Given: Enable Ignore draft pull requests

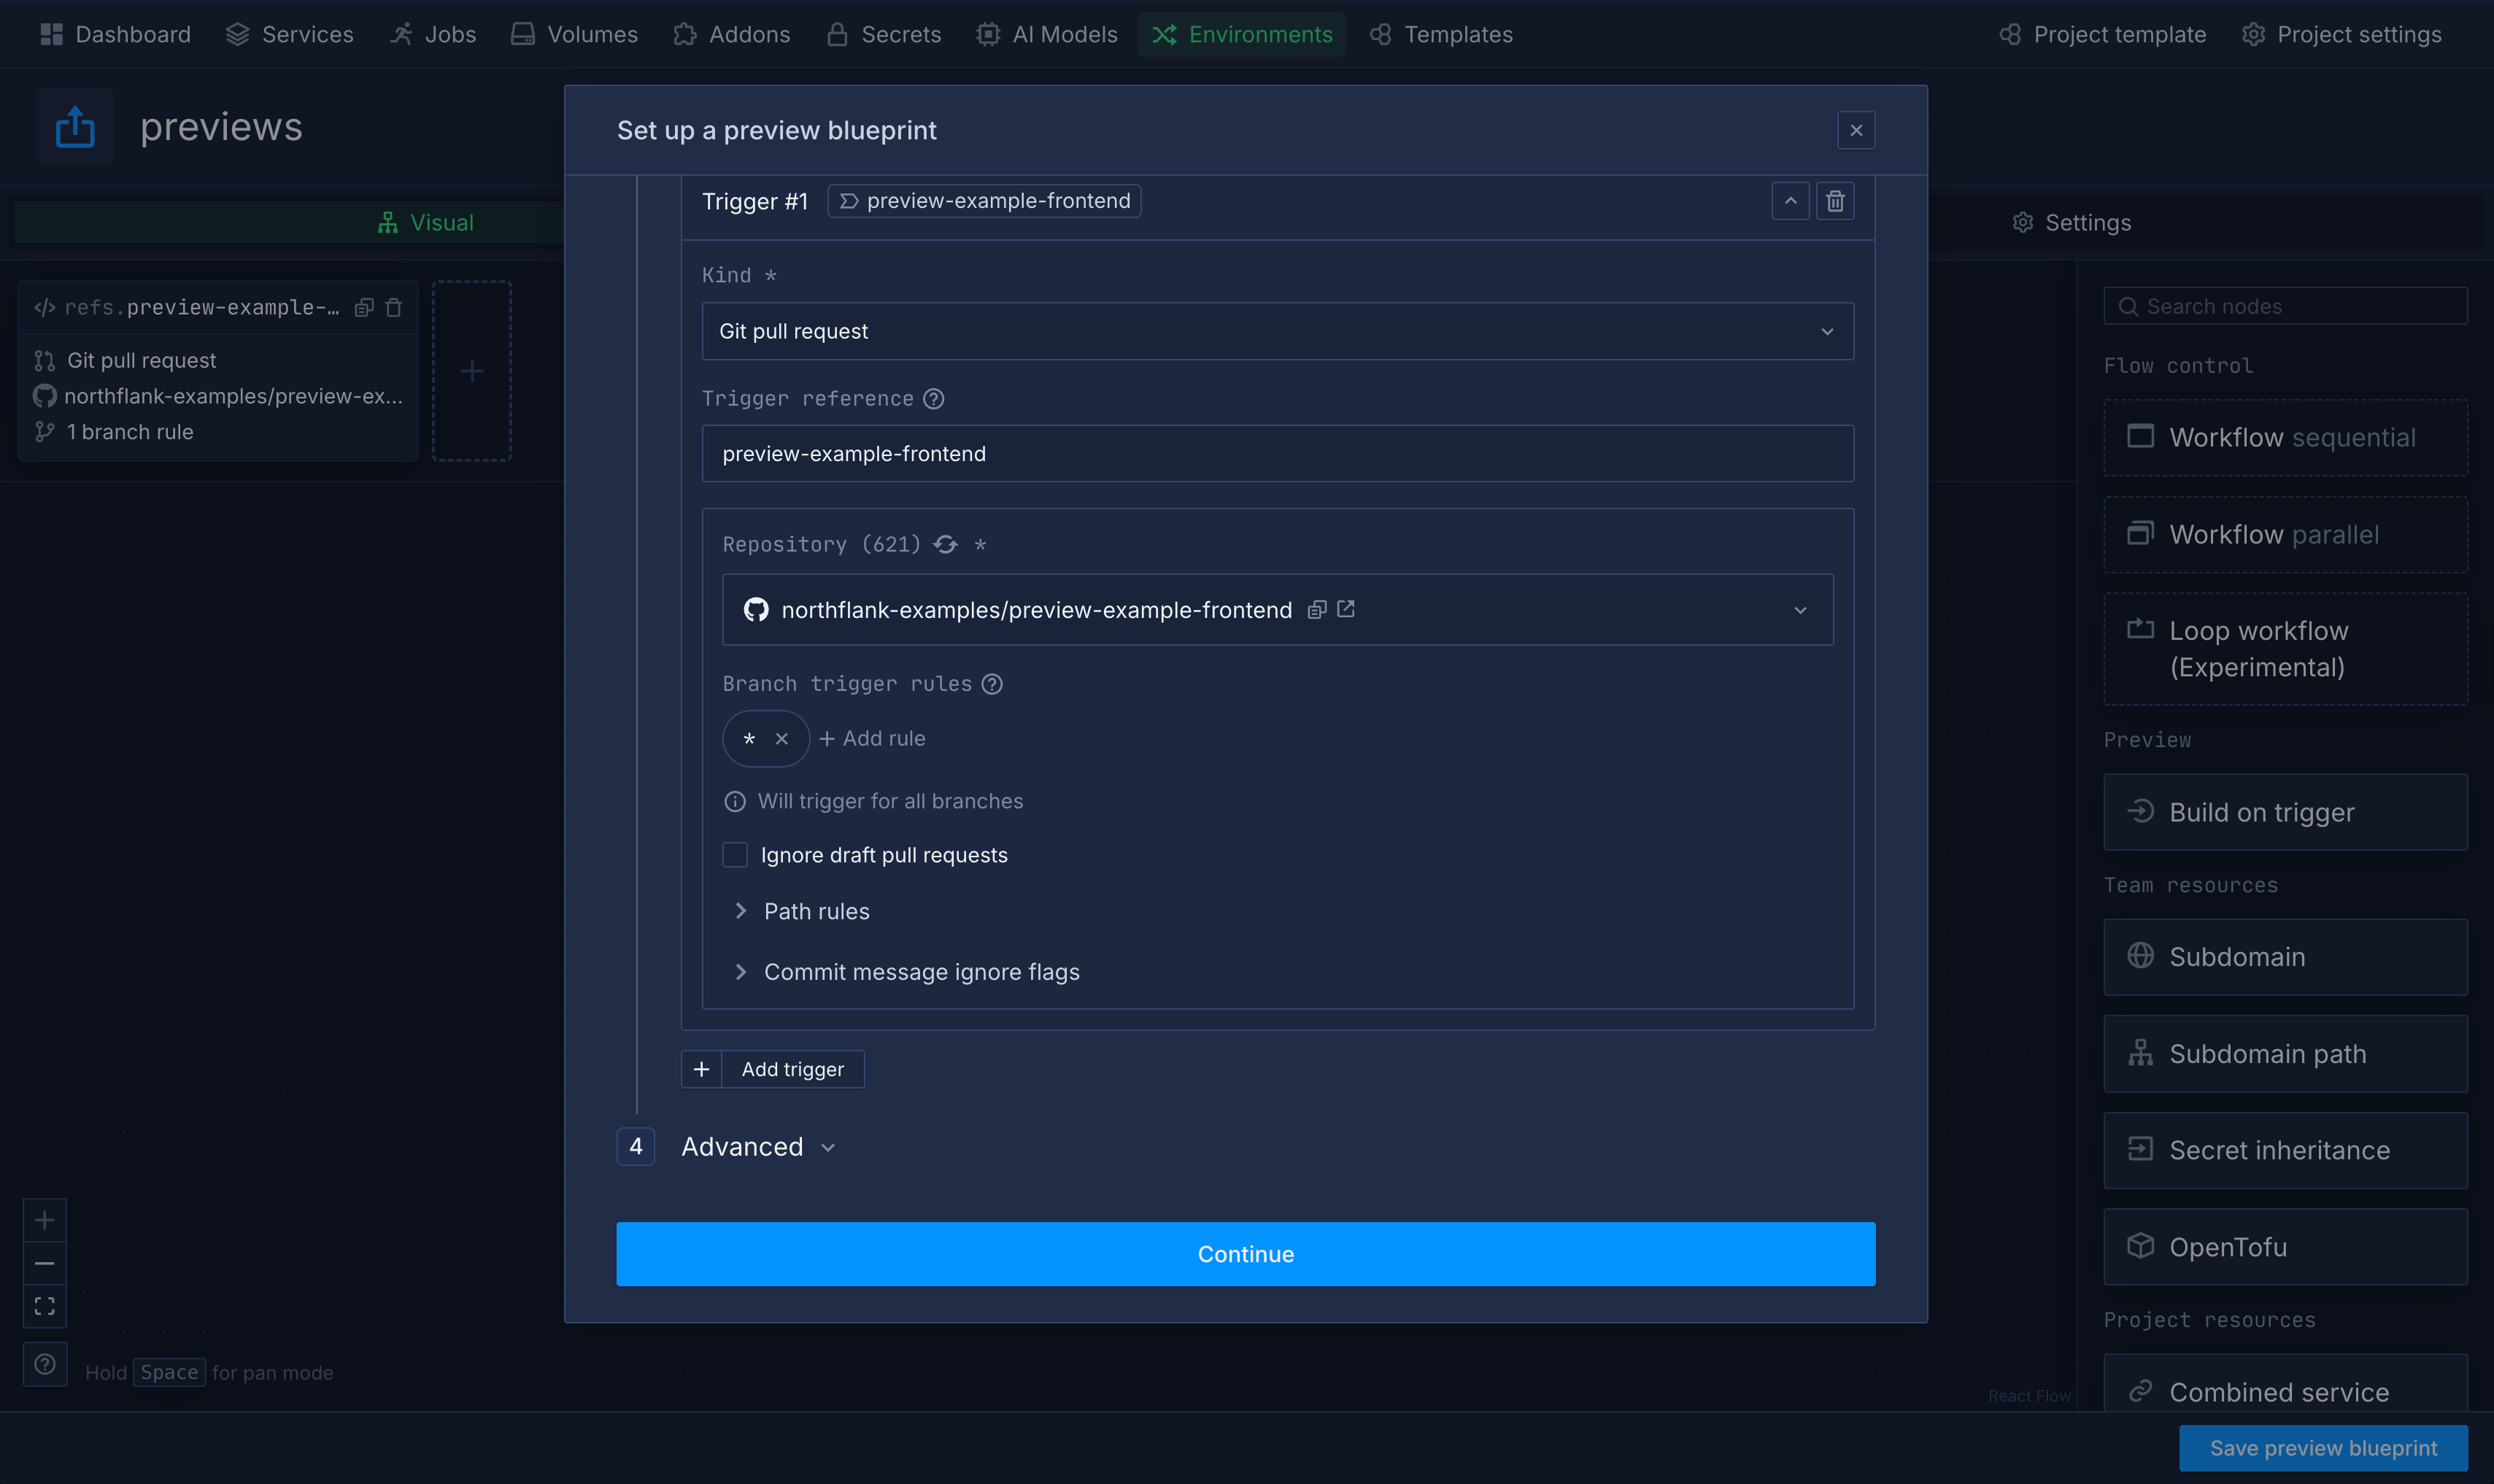Looking at the screenshot, I should (734, 854).
